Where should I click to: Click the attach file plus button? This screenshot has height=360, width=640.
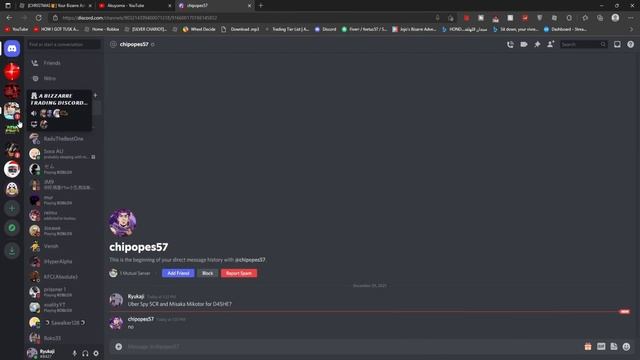118,347
